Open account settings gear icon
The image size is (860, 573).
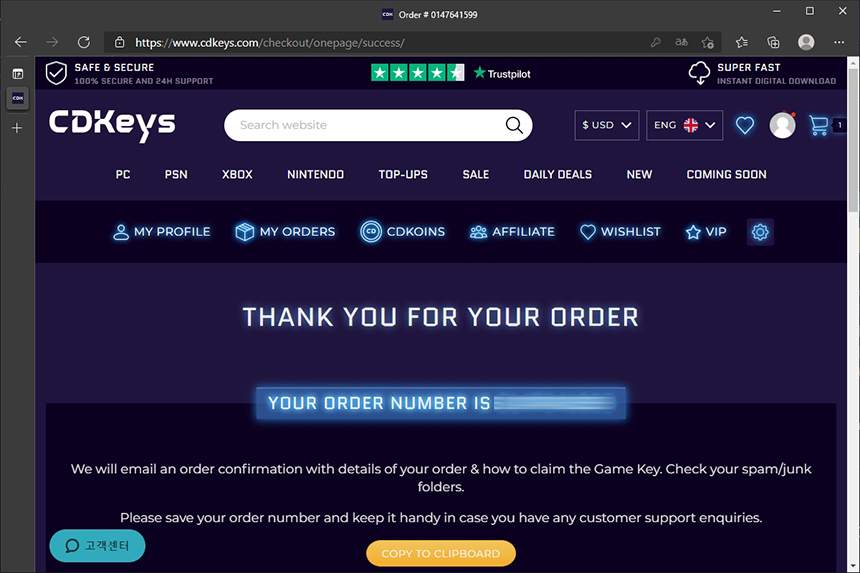point(760,232)
